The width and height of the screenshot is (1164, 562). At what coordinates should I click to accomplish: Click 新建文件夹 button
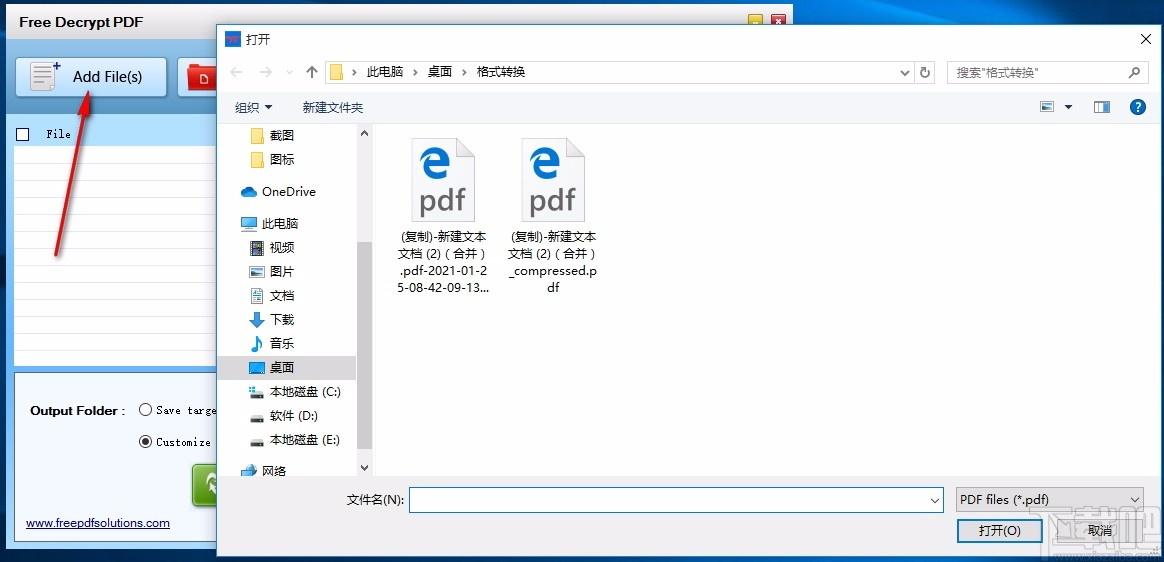pyautogui.click(x=333, y=108)
